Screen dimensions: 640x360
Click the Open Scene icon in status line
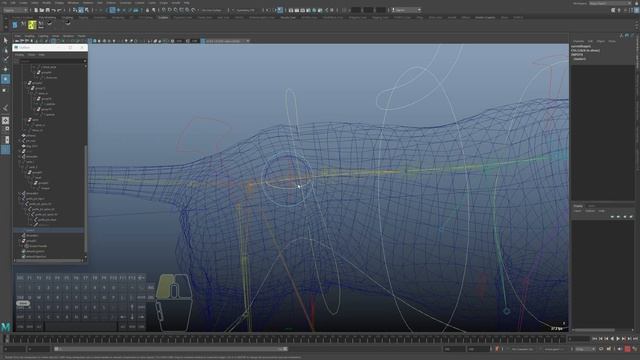click(x=42, y=10)
